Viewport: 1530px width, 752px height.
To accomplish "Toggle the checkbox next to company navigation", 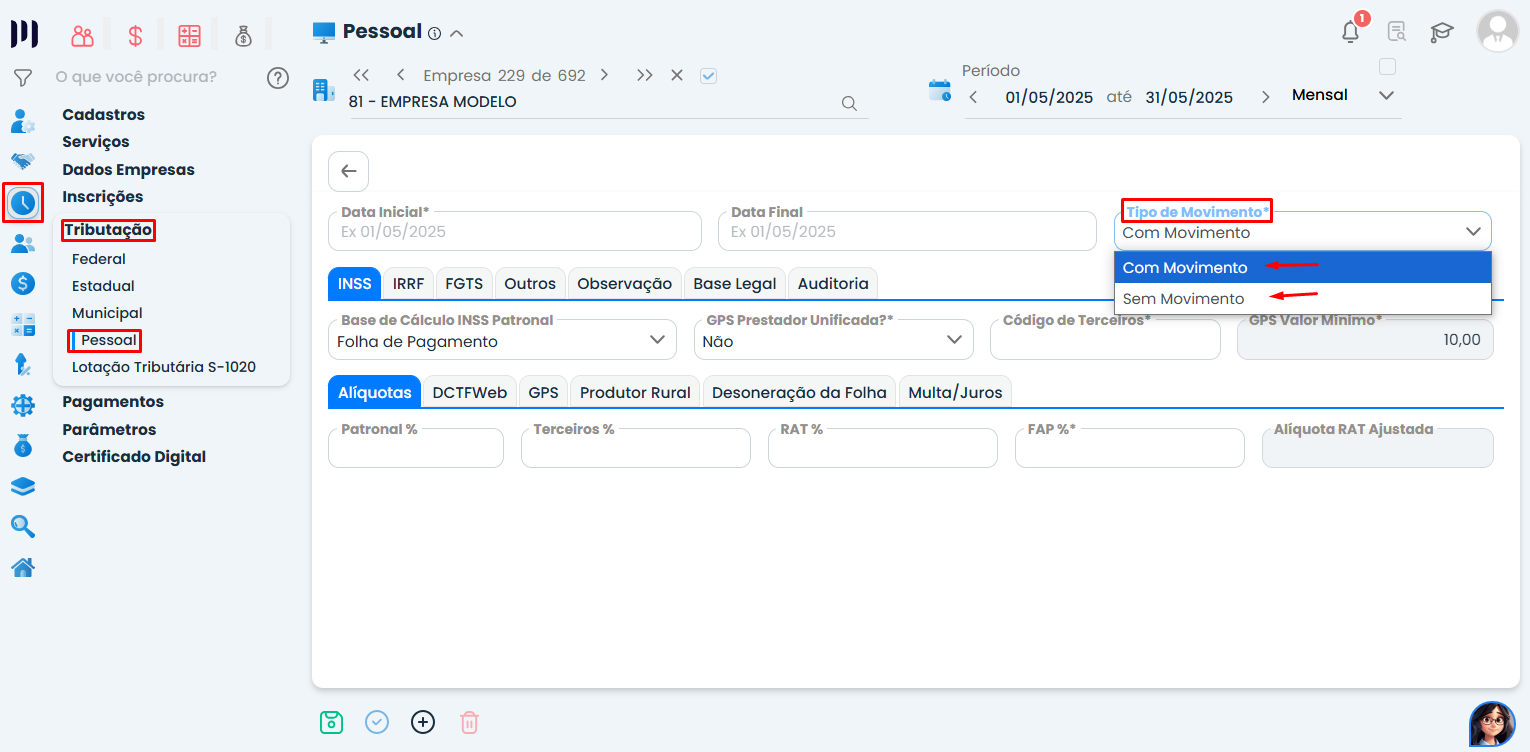I will coord(709,76).
